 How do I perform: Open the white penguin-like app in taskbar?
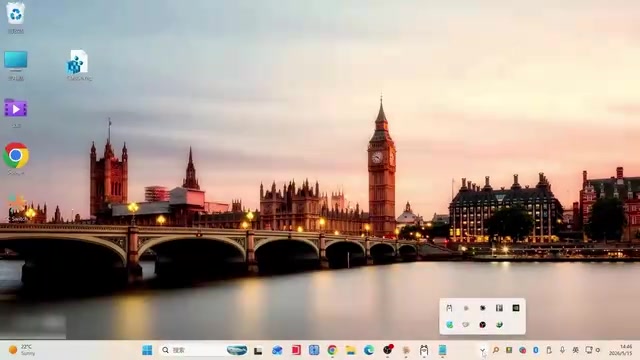424,350
